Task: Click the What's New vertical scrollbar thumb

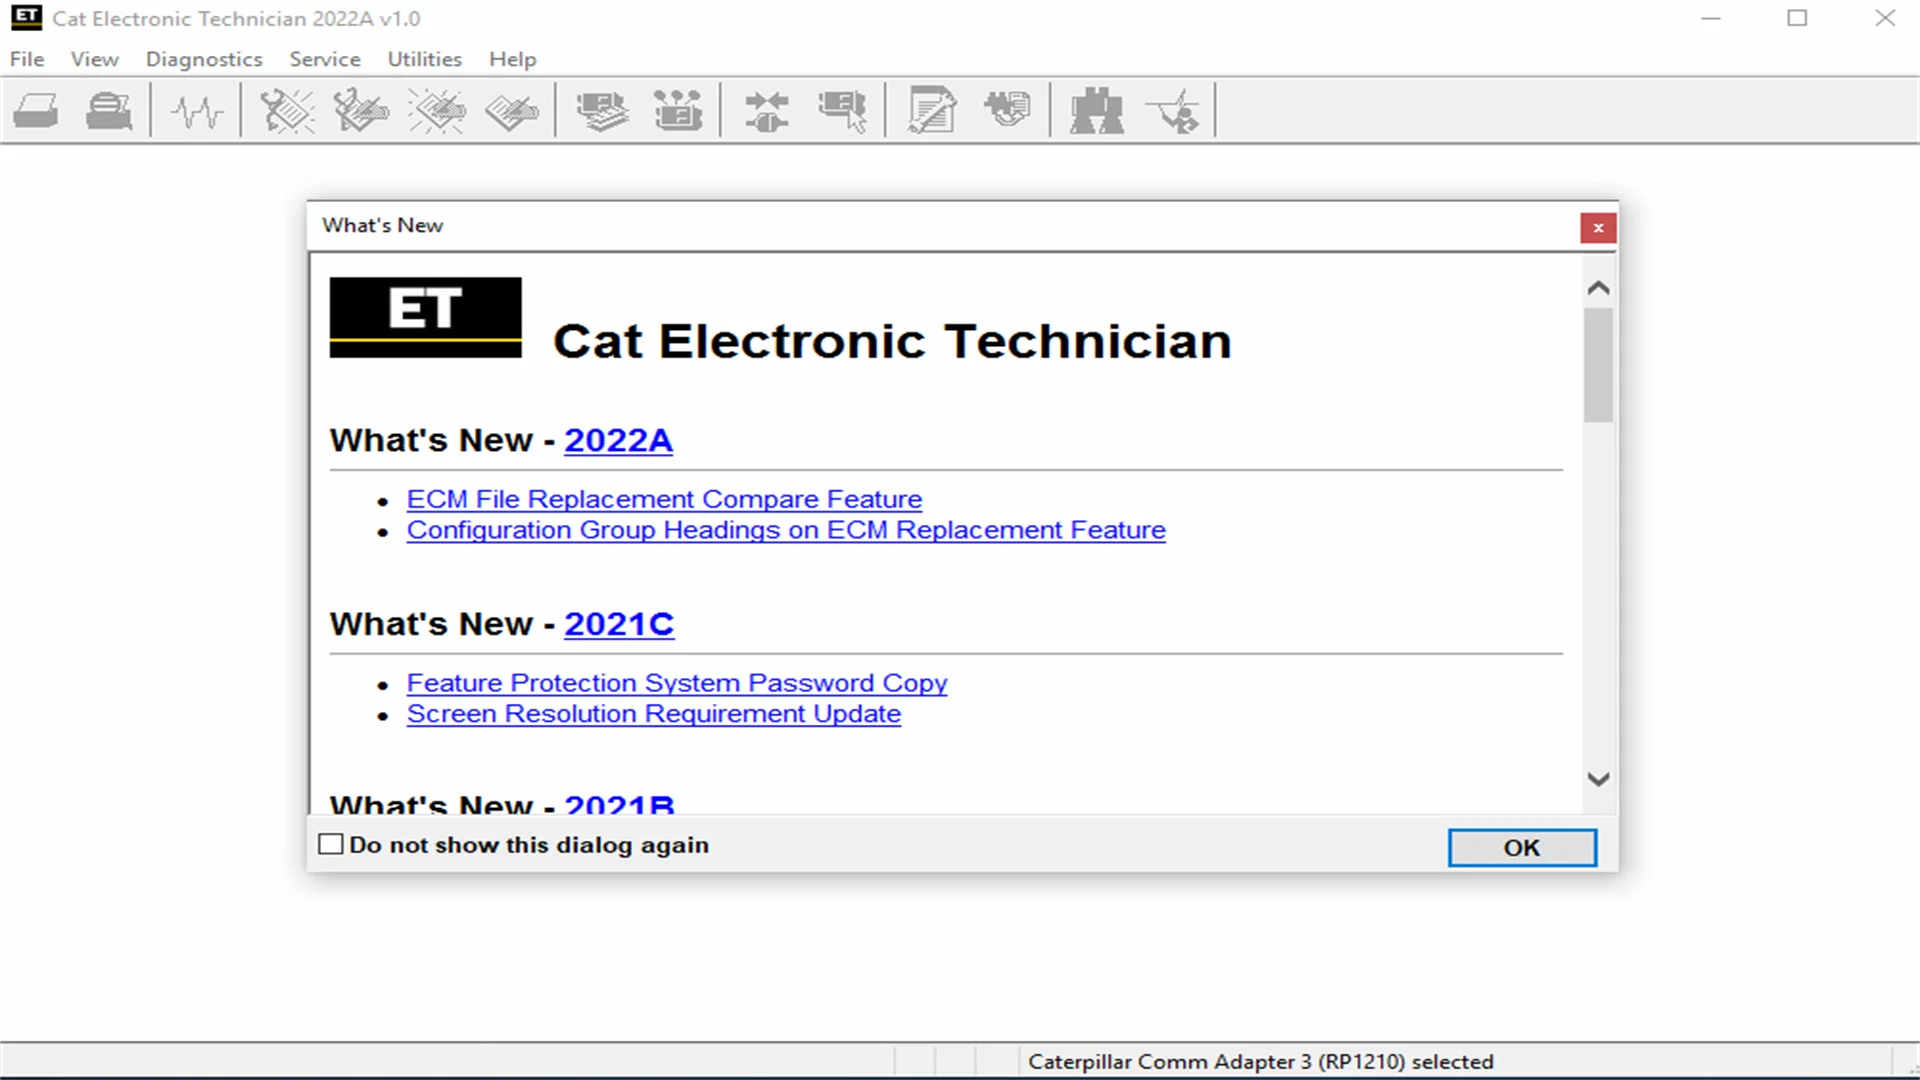Action: 1598,365
